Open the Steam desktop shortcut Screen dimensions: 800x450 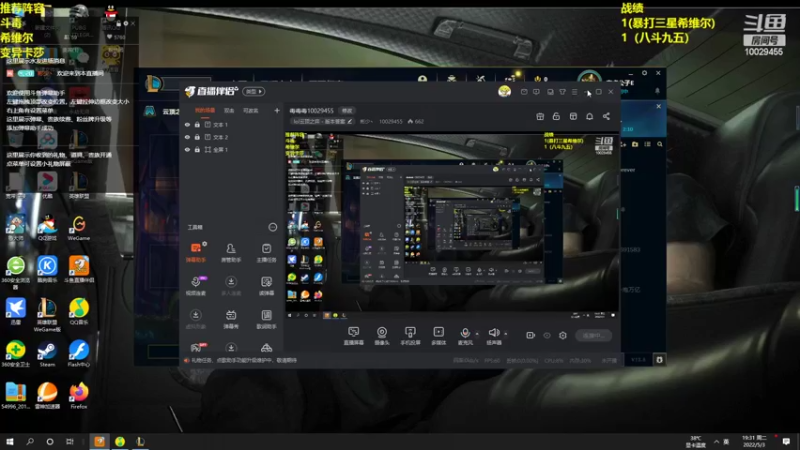47,354
